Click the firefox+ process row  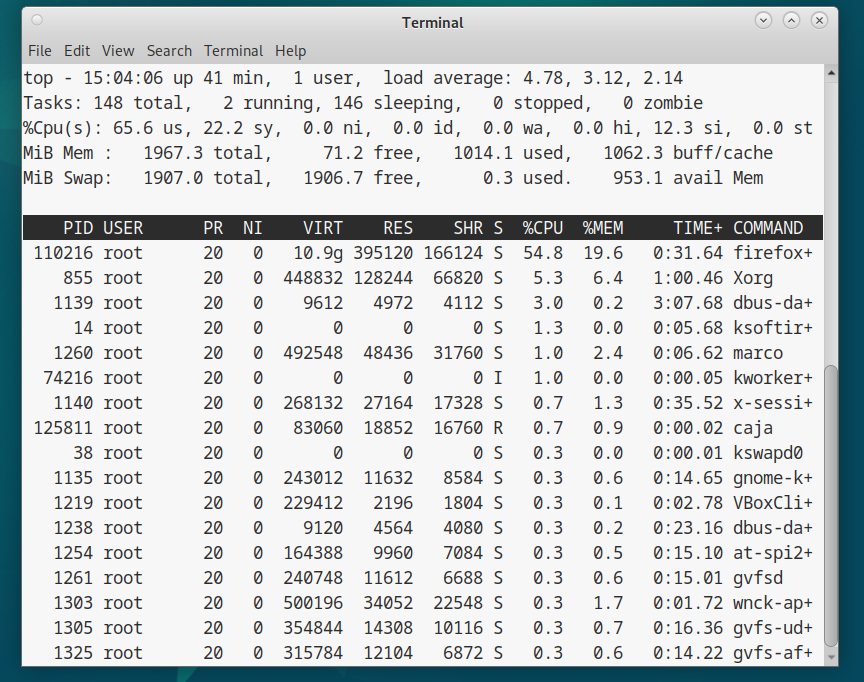coord(422,253)
